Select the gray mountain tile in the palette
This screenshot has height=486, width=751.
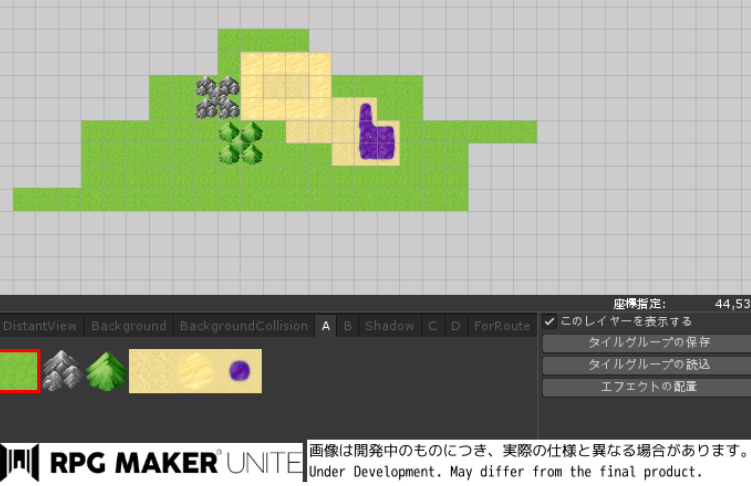62,371
